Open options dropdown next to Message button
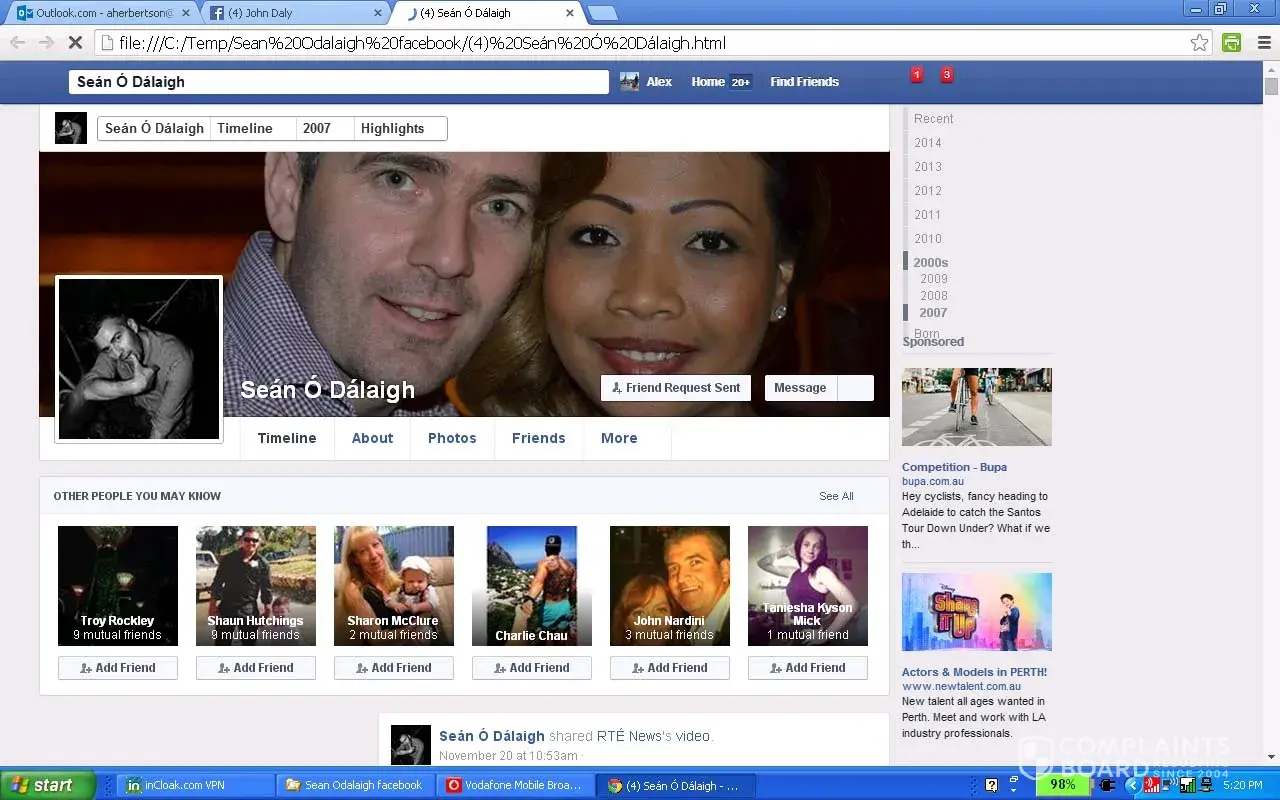Viewport: 1280px width, 800px height. coord(856,388)
